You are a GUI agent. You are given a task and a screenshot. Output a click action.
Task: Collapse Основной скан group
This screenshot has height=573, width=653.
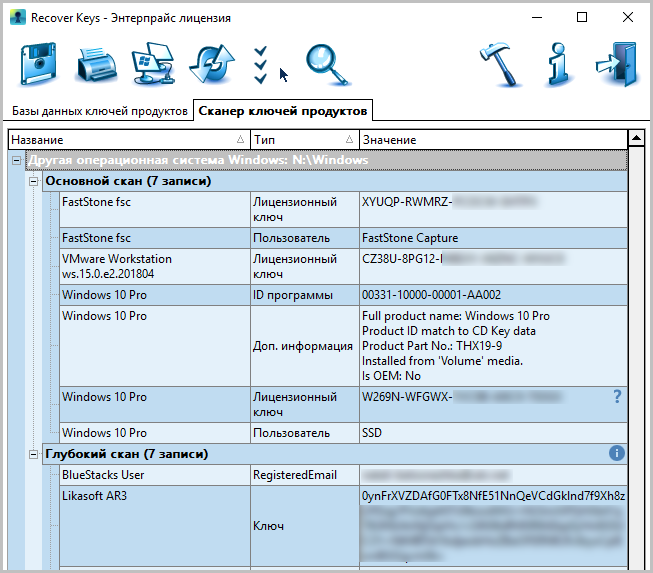pyautogui.click(x=33, y=181)
